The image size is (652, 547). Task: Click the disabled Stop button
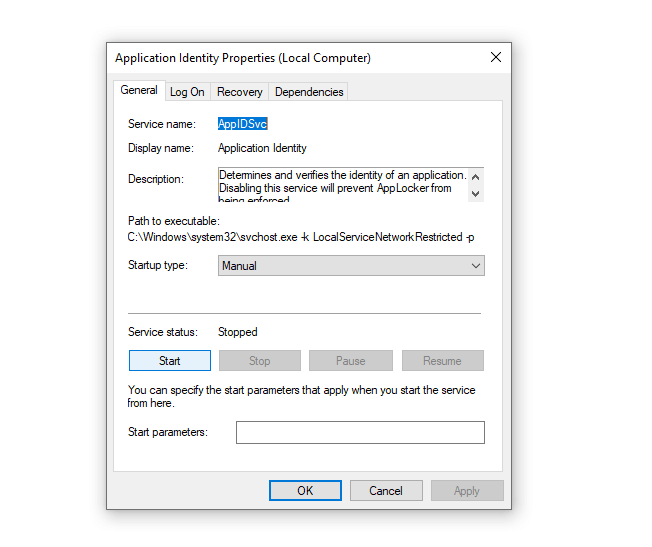click(259, 361)
